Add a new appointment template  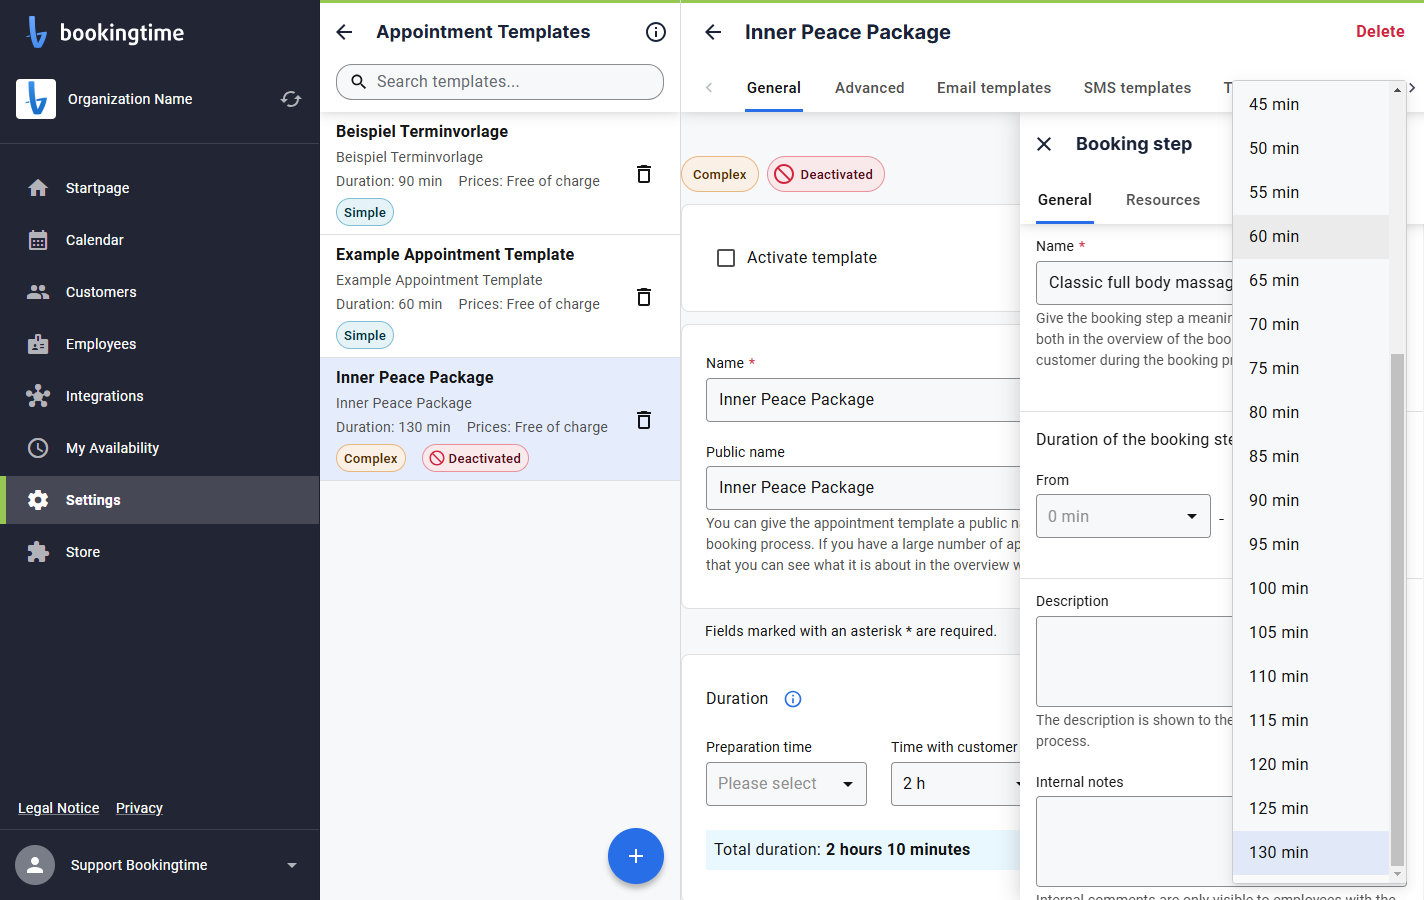(x=636, y=856)
